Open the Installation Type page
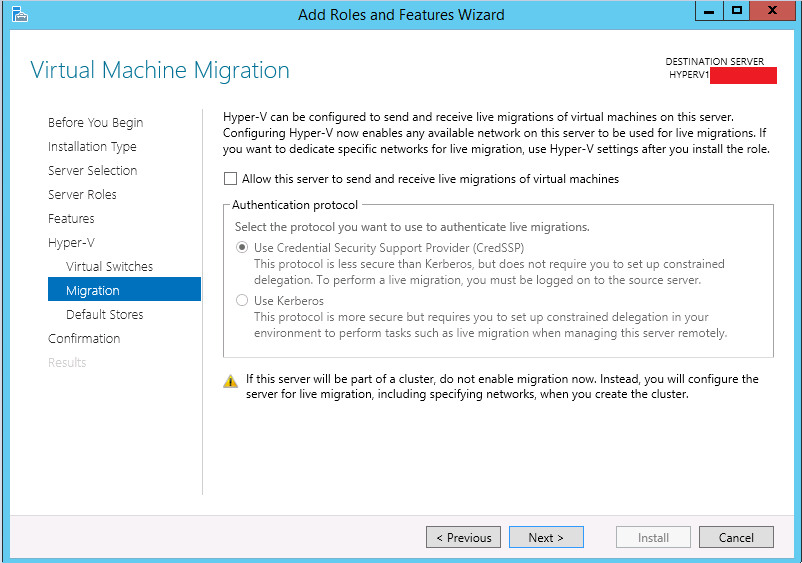 92,147
